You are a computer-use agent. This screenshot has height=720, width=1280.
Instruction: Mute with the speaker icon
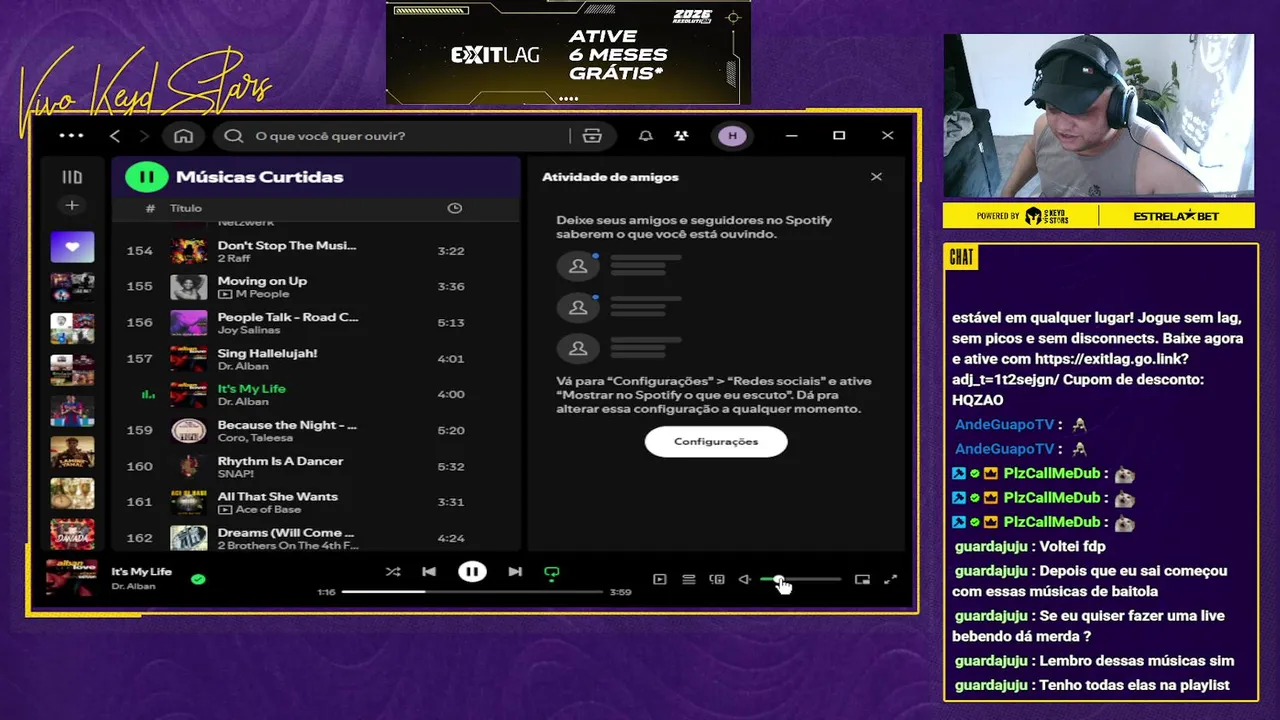point(744,579)
